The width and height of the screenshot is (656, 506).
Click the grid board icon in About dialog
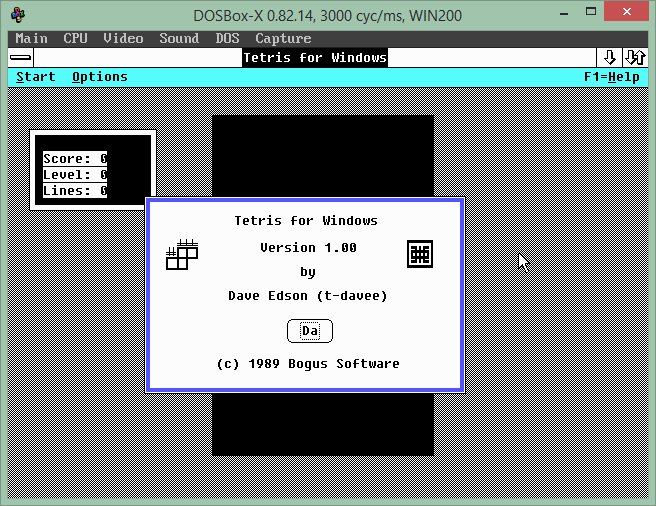(x=420, y=254)
